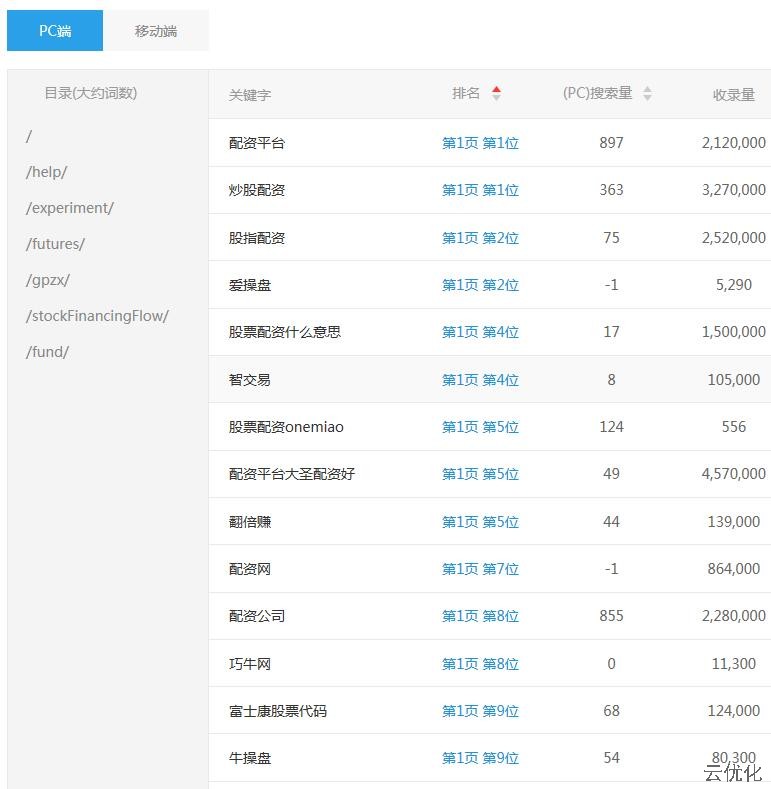Screen dimensions: 771x789
Task: Switch to the PC端 tab
Action: tap(55, 31)
